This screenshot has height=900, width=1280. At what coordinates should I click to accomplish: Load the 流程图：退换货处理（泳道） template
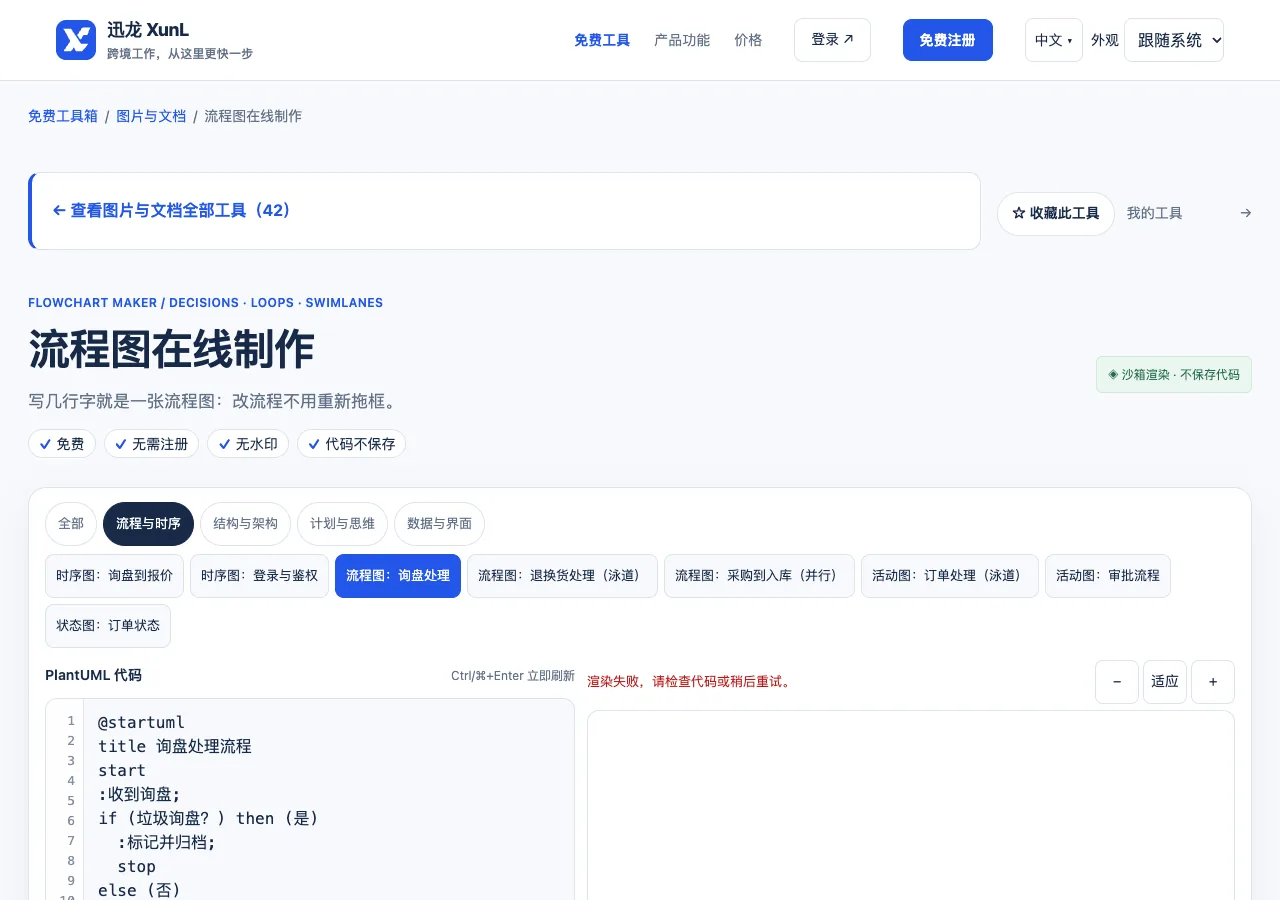click(562, 576)
